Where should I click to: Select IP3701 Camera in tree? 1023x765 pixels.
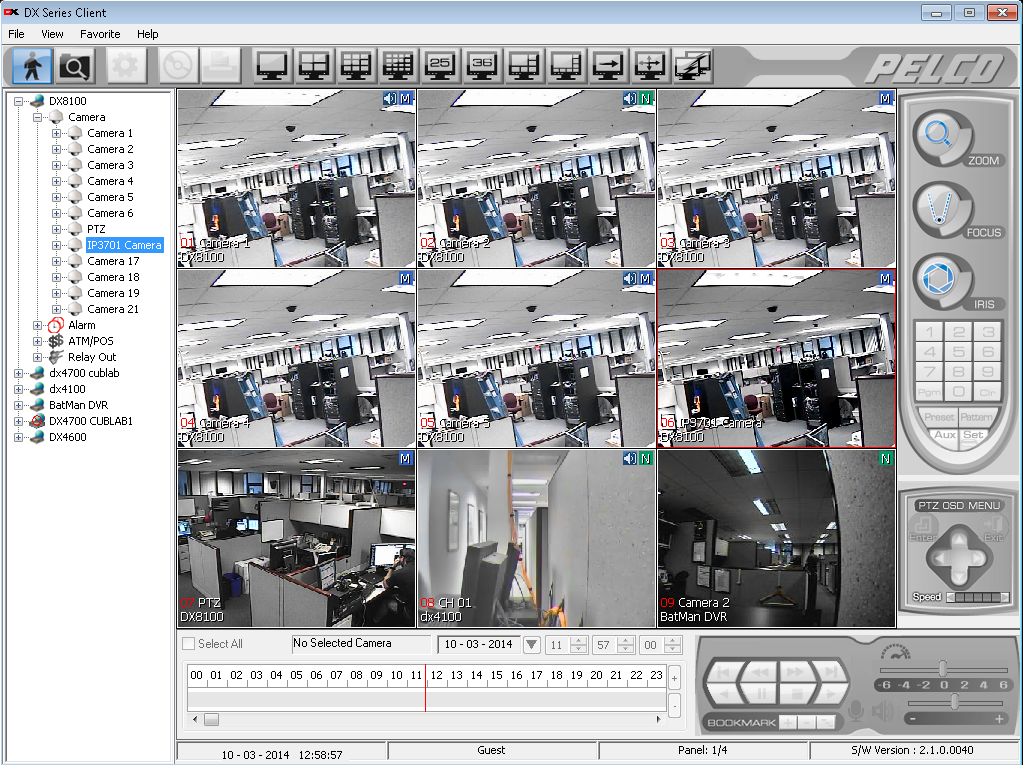click(124, 245)
